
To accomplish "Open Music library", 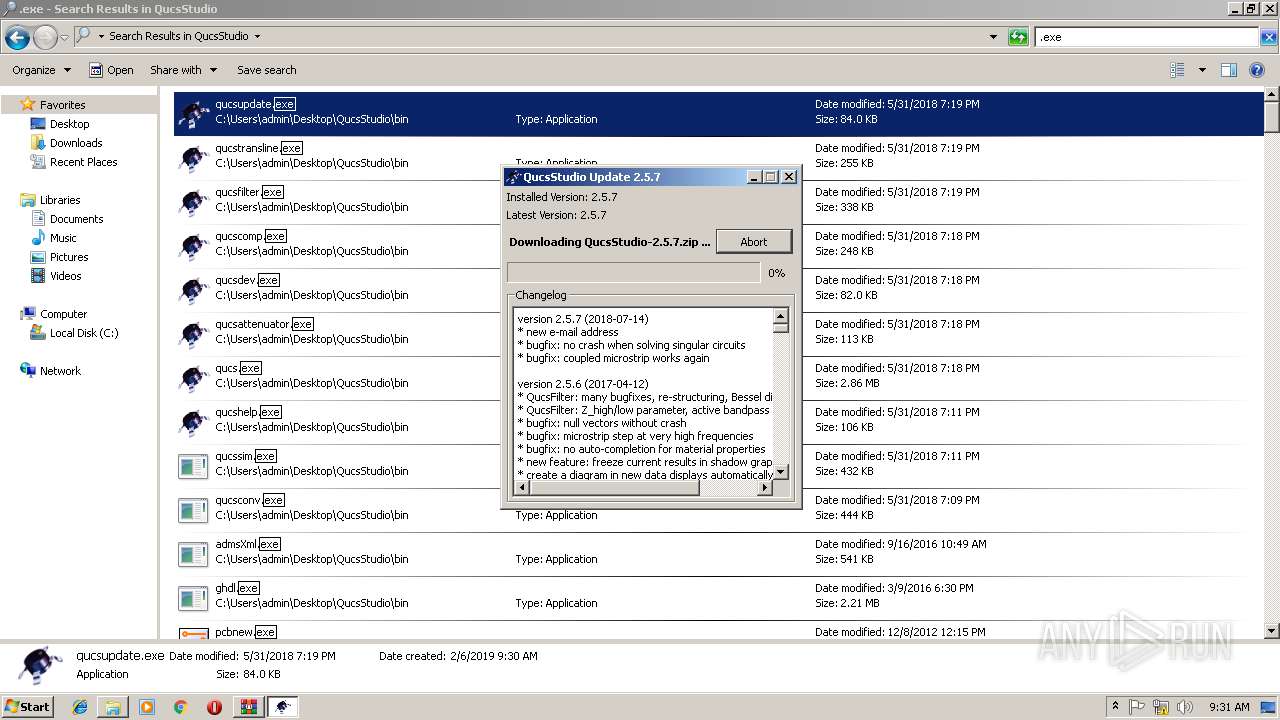I will 63,238.
